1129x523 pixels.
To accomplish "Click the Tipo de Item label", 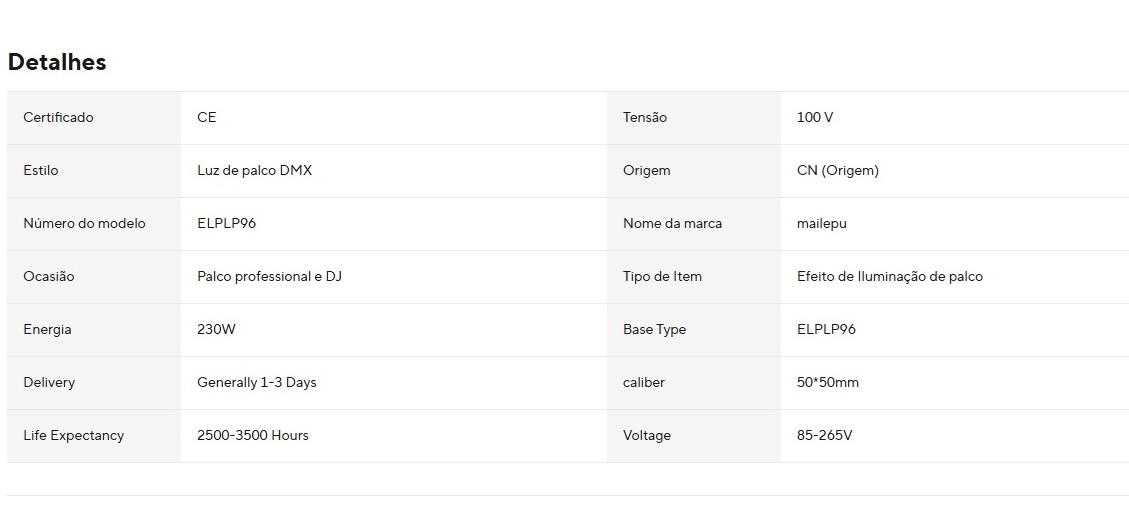I will tap(662, 276).
